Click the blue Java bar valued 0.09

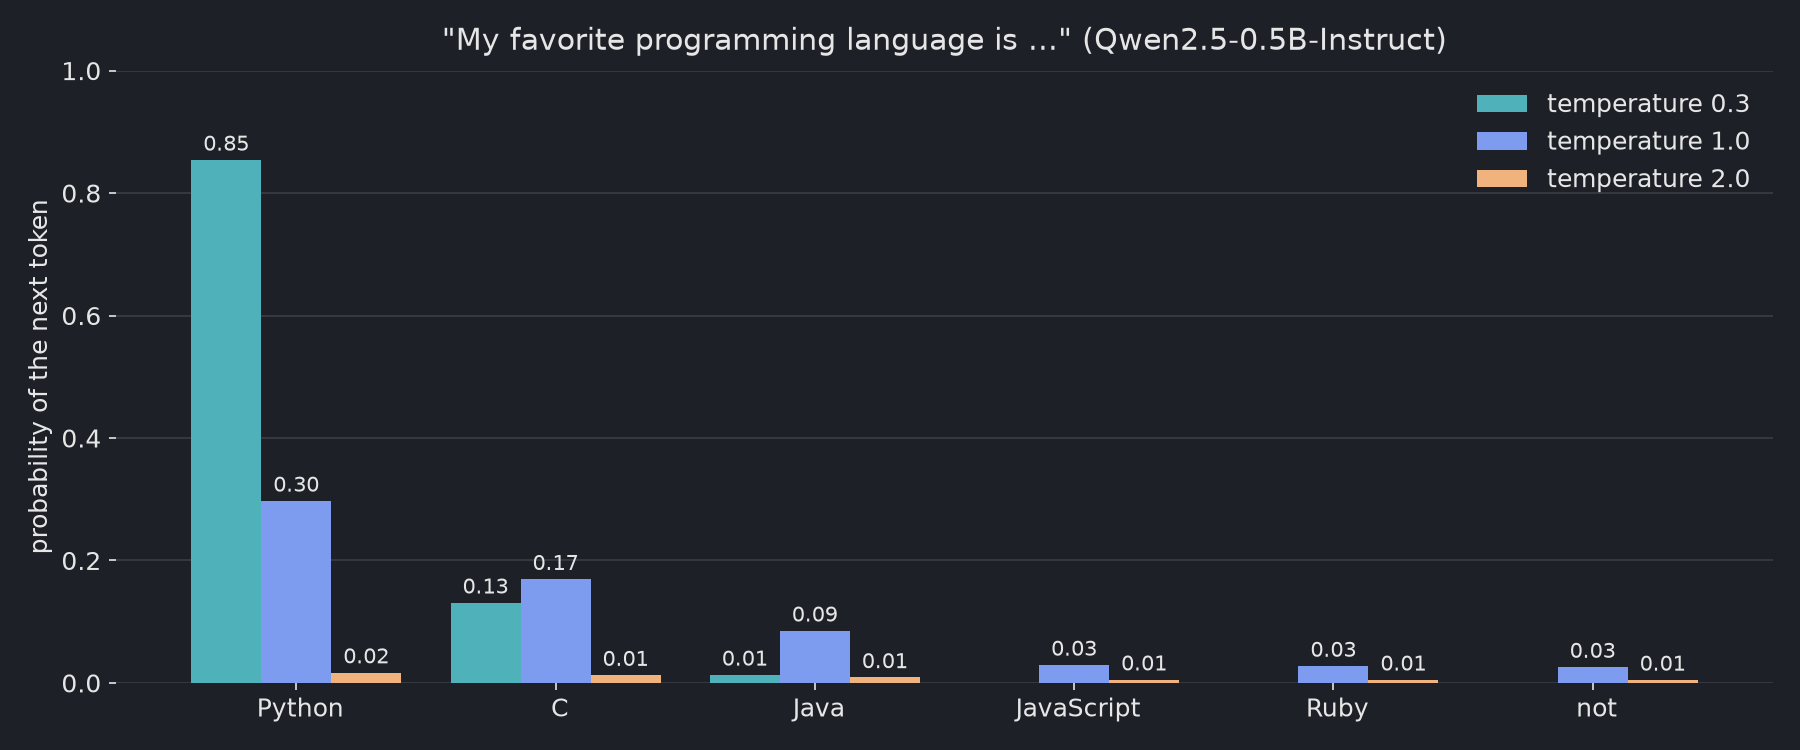(x=815, y=657)
